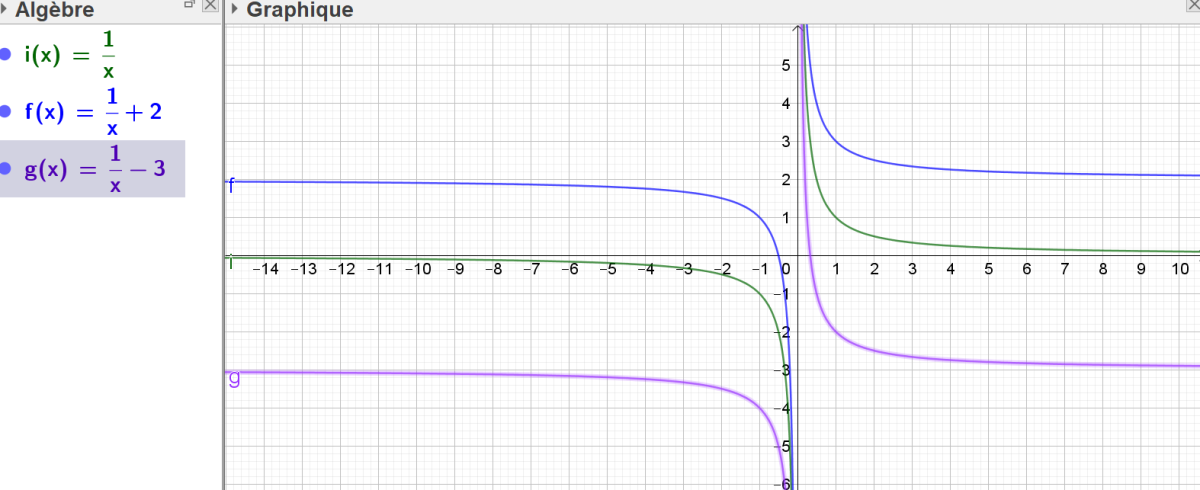
Task: Click the green label i near the x-axis
Action: (x=231, y=262)
